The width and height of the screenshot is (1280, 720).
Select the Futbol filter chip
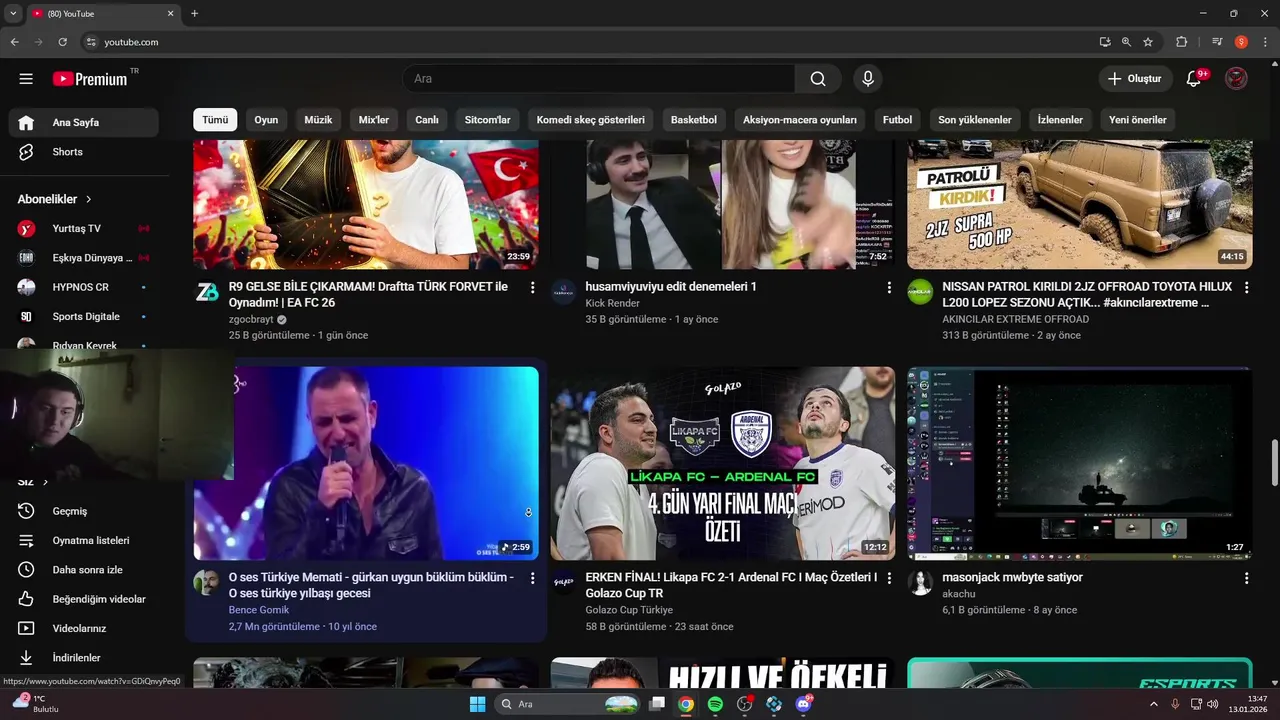tap(897, 120)
